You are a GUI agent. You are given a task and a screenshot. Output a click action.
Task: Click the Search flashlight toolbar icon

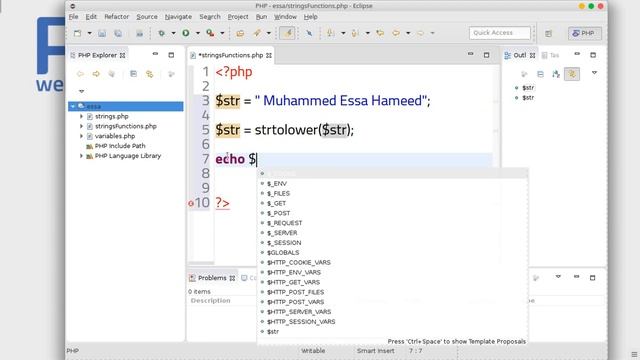[257, 33]
